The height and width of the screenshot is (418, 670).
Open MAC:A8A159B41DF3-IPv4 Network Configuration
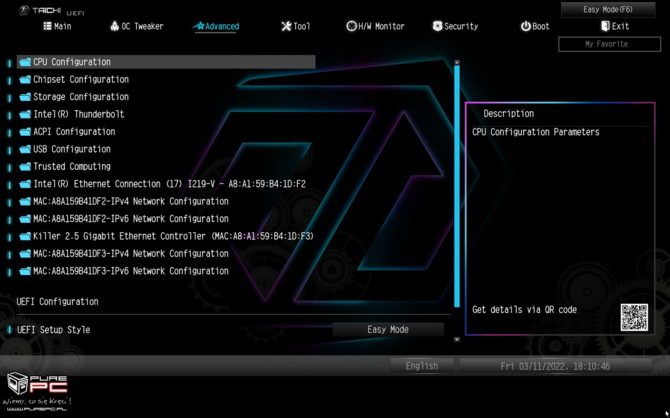pos(131,254)
